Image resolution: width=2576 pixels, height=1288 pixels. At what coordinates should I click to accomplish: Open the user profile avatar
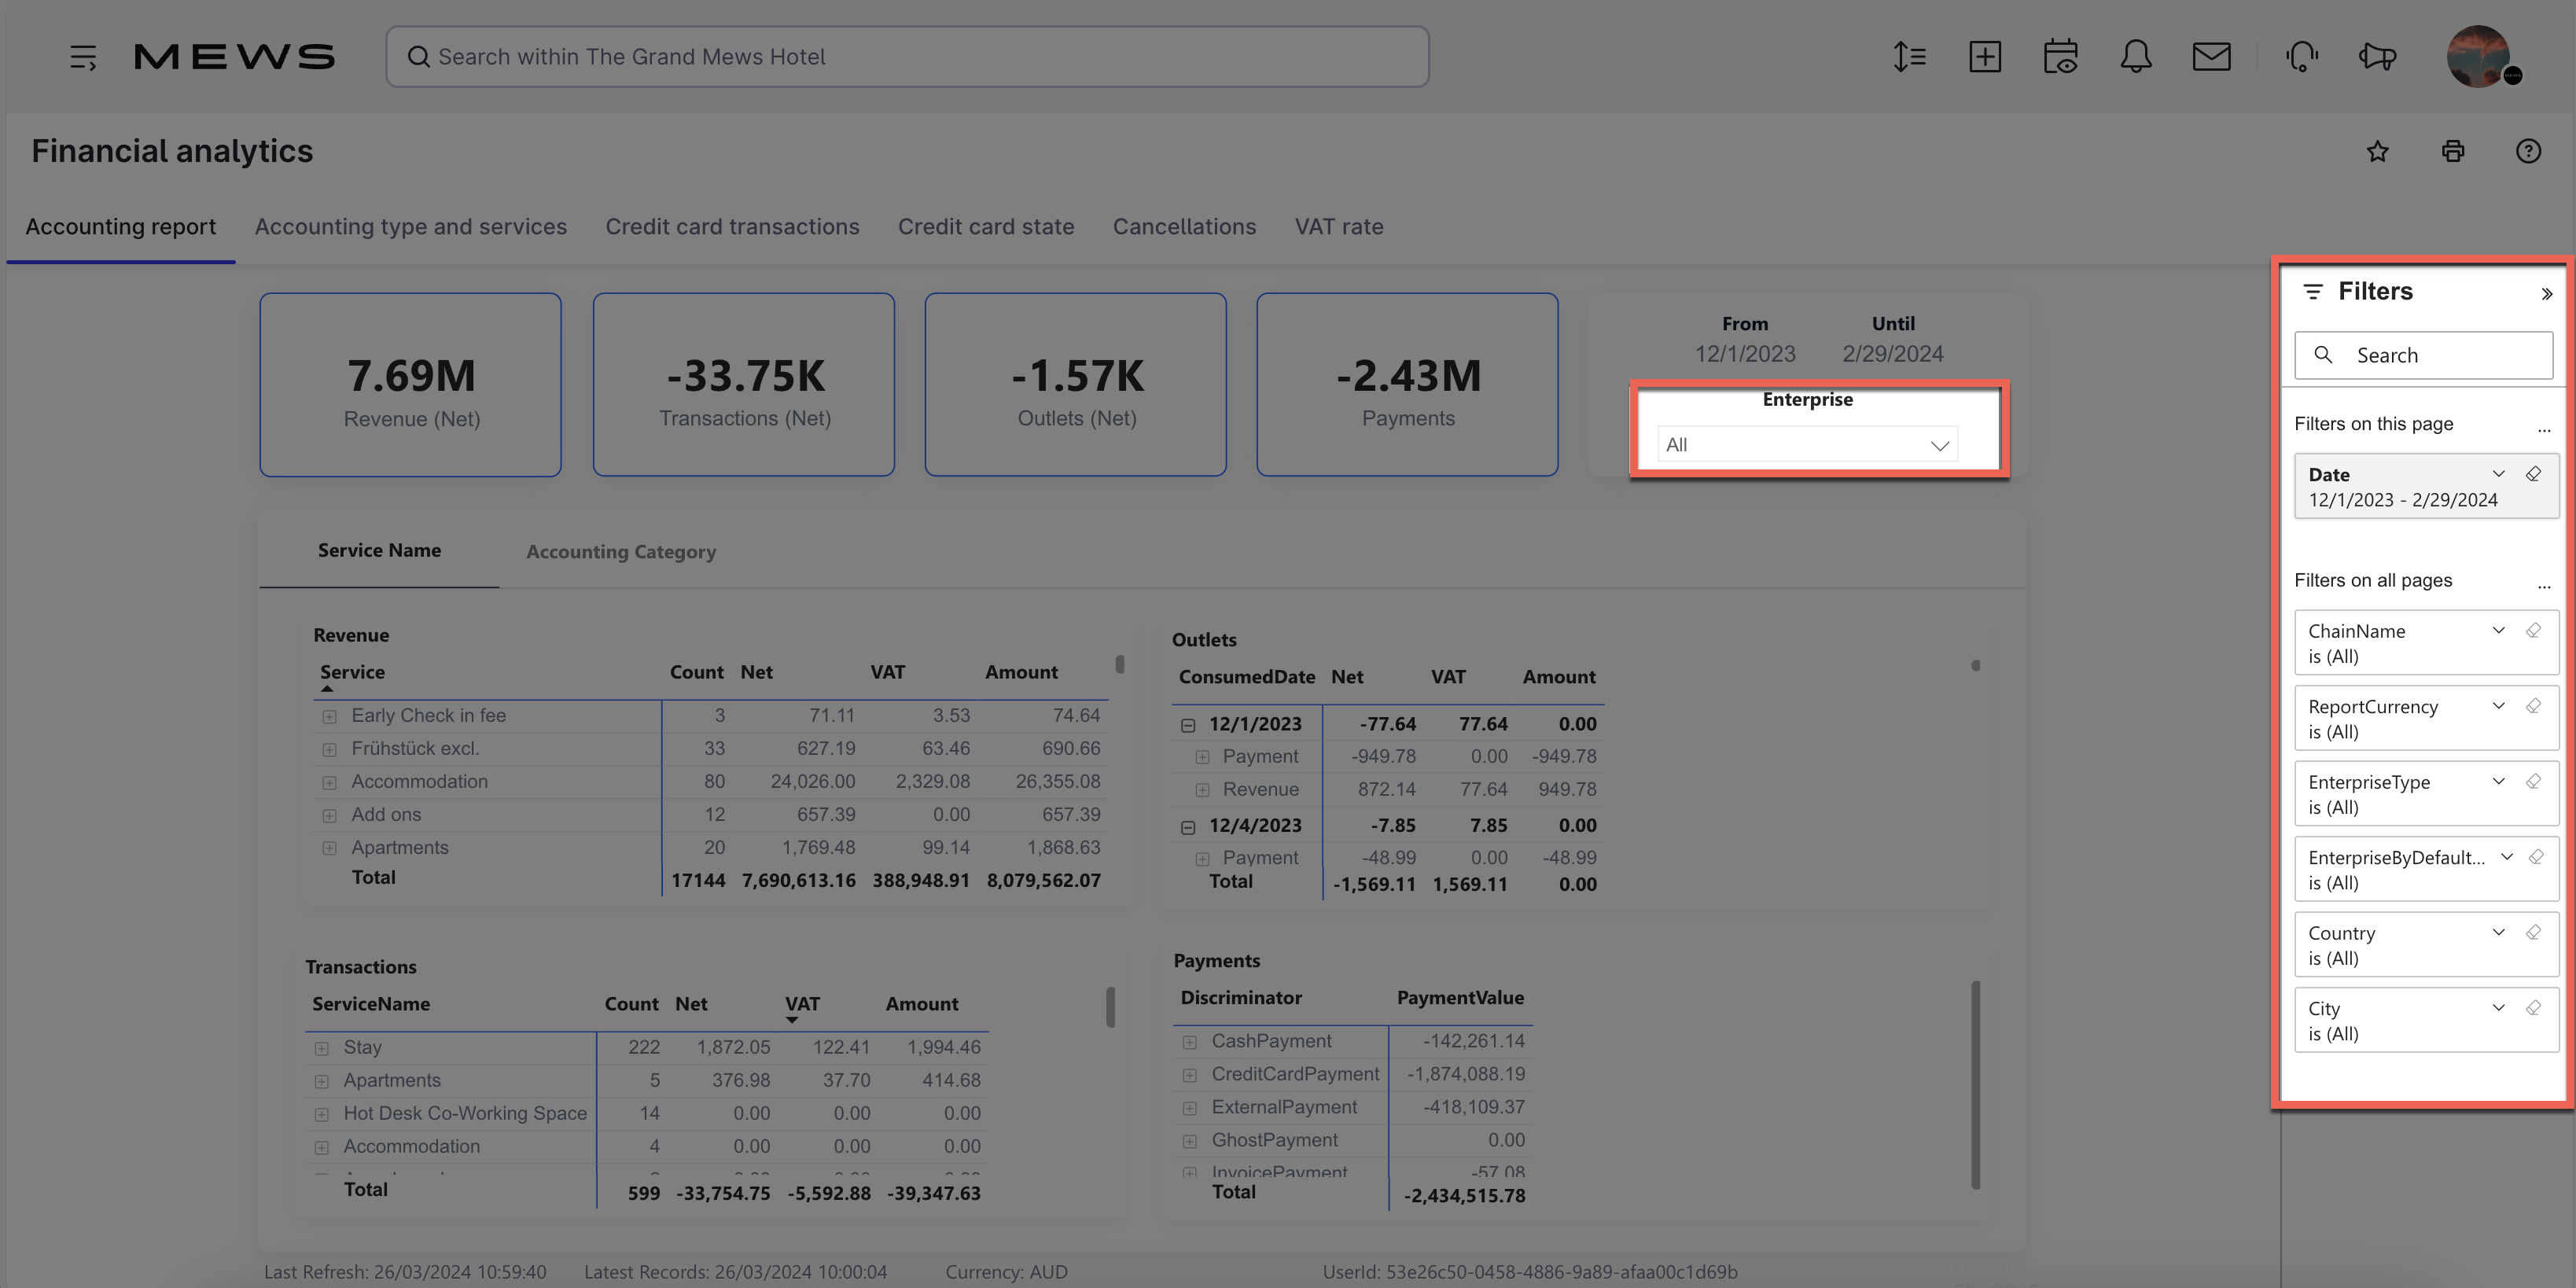(2480, 57)
